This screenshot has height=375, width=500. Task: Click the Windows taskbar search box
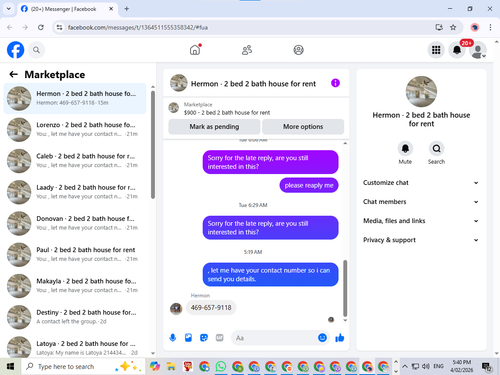(83, 367)
